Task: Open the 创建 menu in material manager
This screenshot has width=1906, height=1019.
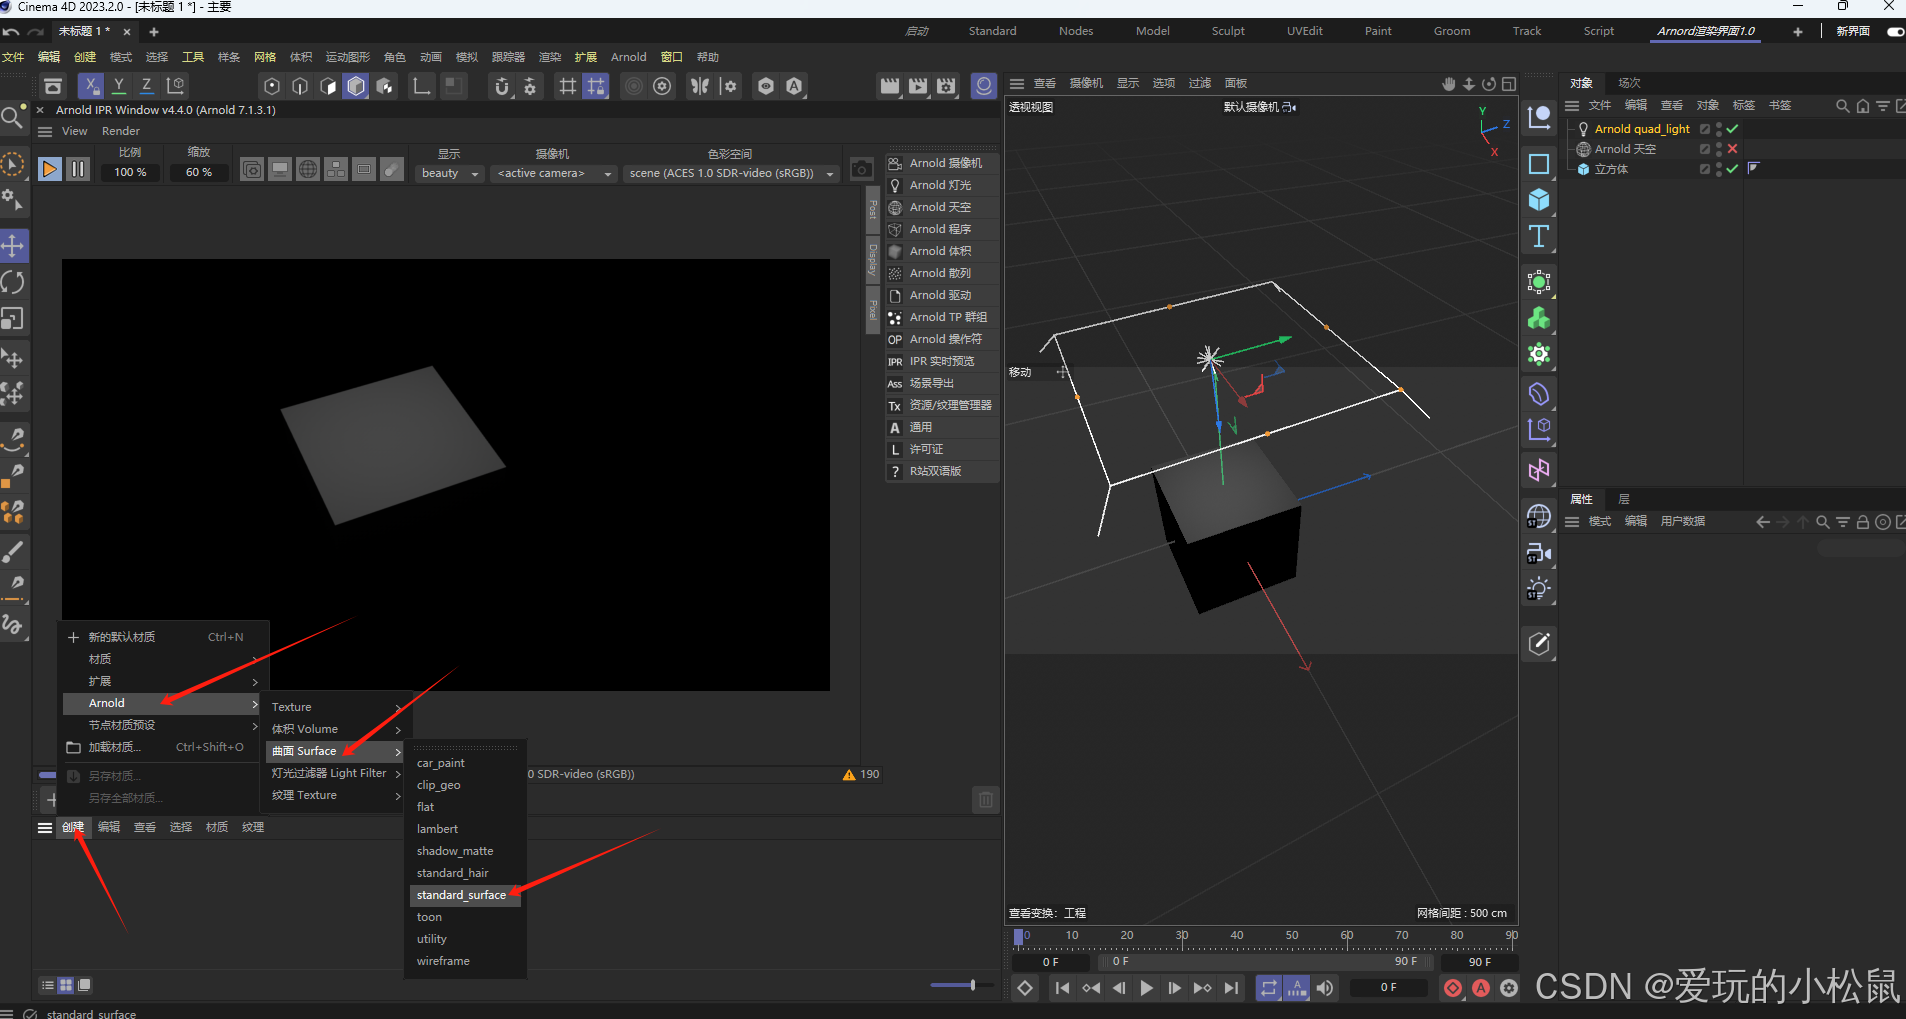Action: point(73,827)
